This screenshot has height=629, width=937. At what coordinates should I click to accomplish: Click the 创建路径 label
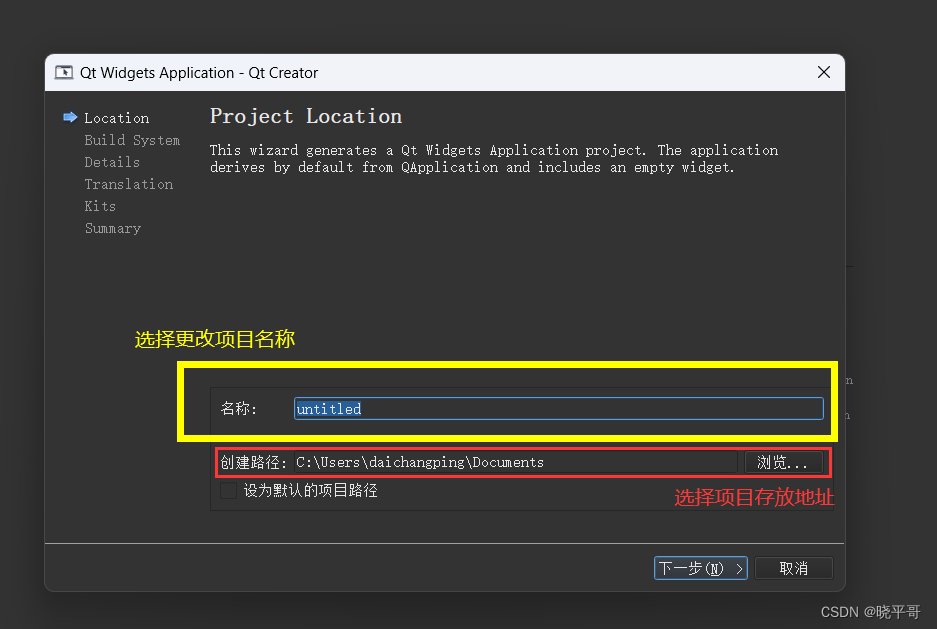click(253, 462)
